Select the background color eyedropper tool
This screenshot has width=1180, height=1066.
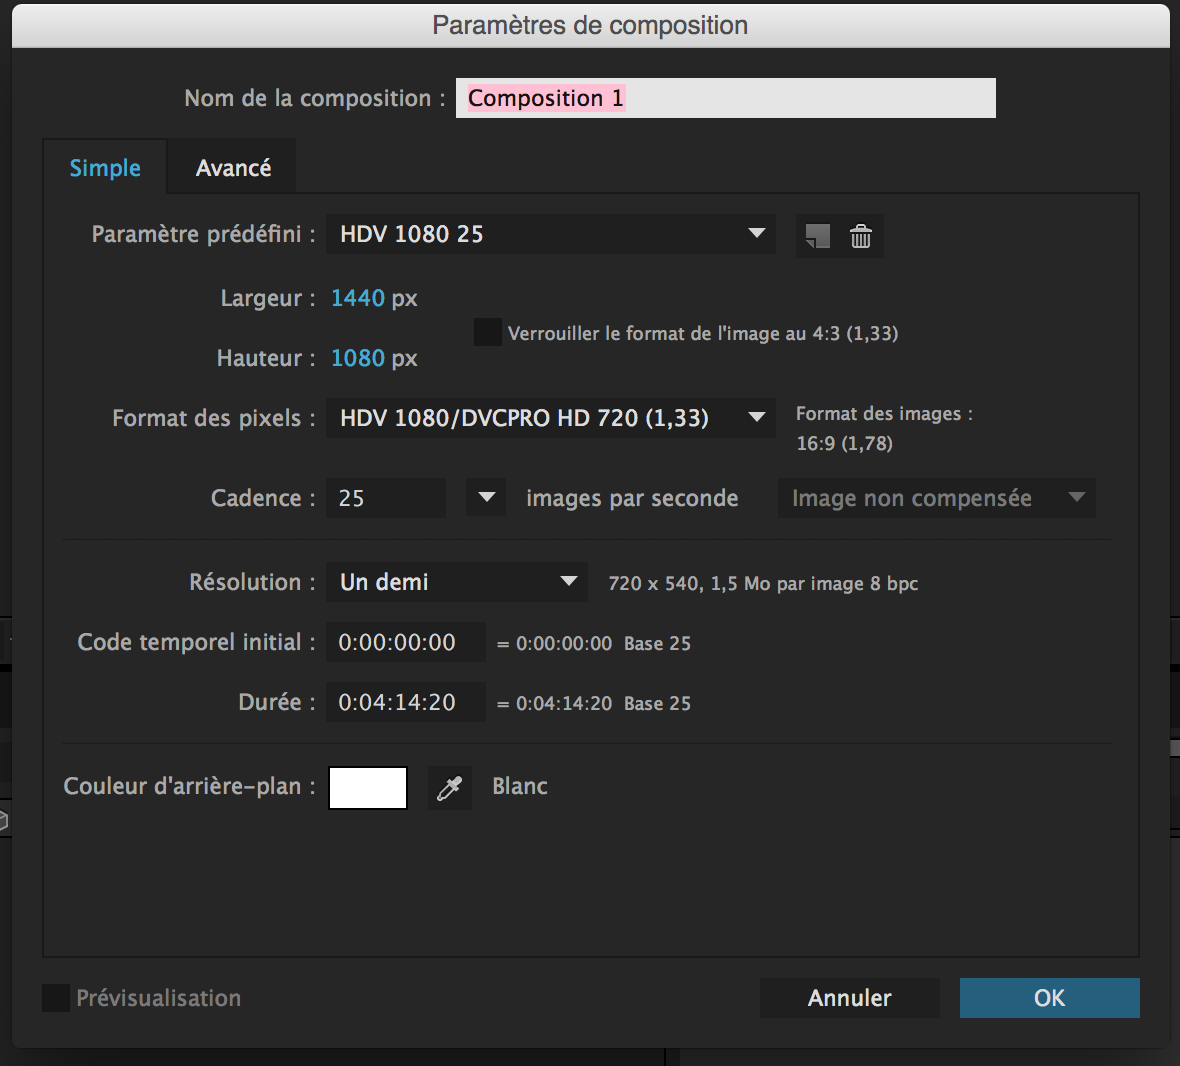449,788
